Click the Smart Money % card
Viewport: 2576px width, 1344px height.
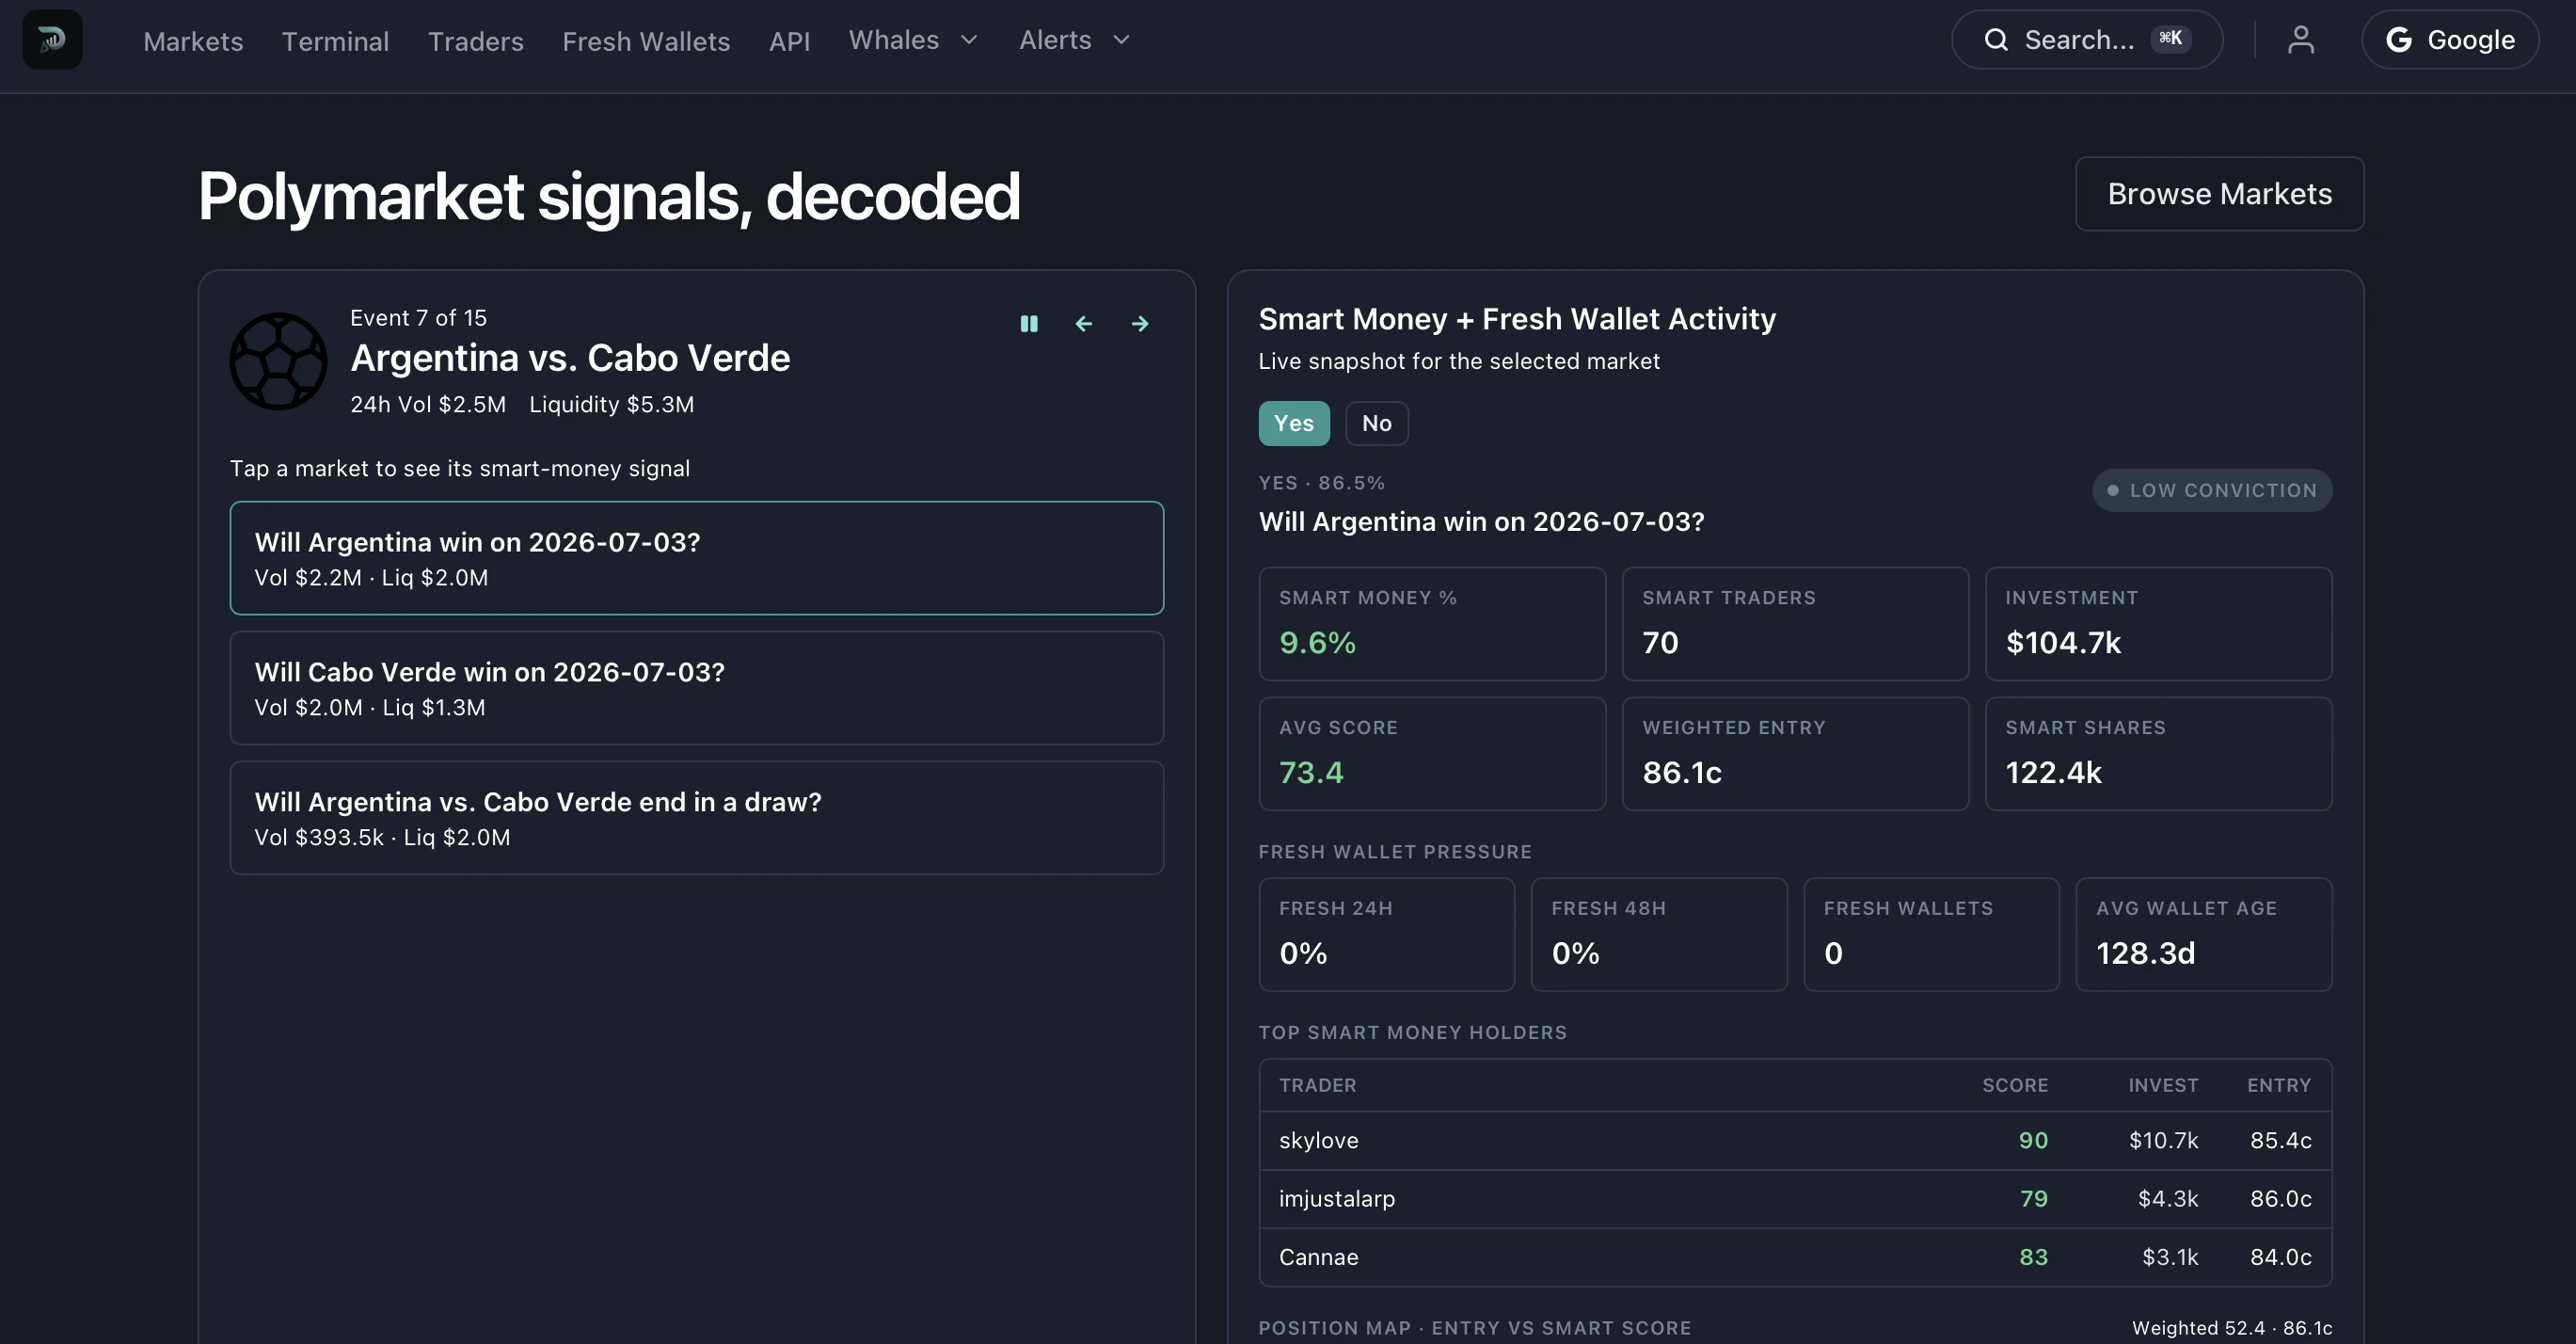pos(1432,624)
